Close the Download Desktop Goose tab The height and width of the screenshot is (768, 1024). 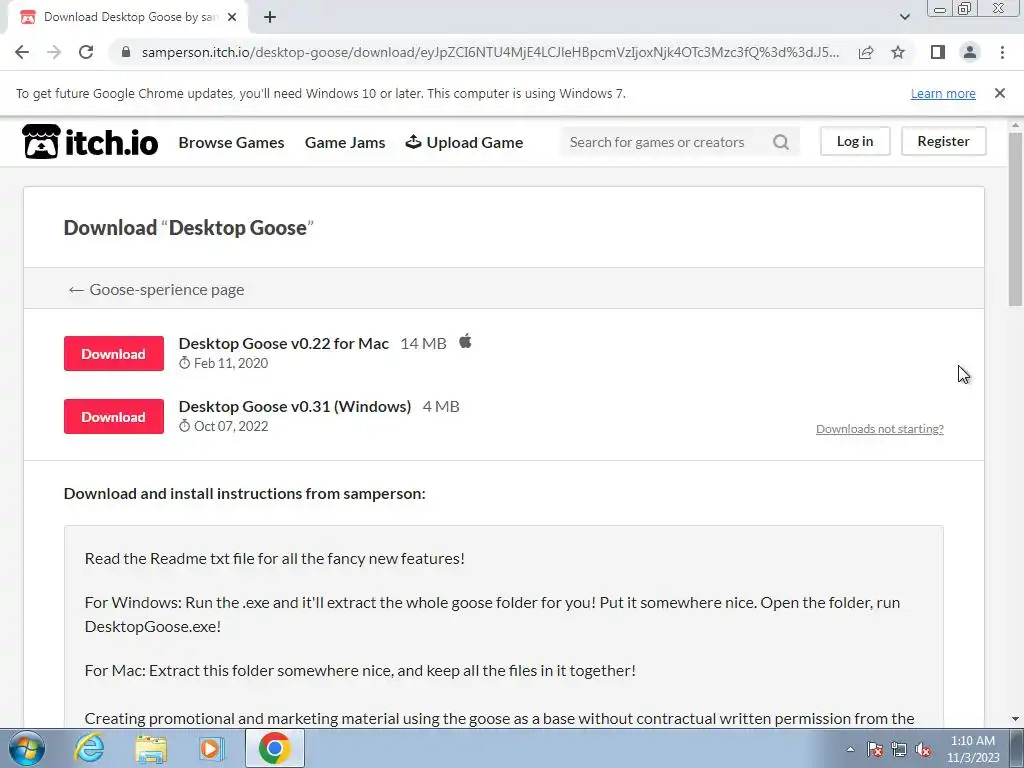(x=232, y=17)
